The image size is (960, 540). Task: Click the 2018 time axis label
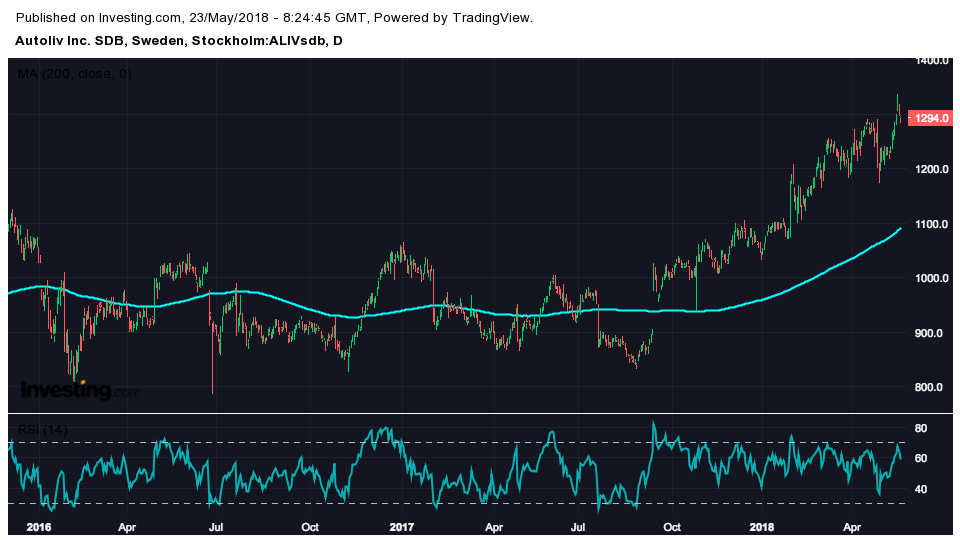click(762, 527)
